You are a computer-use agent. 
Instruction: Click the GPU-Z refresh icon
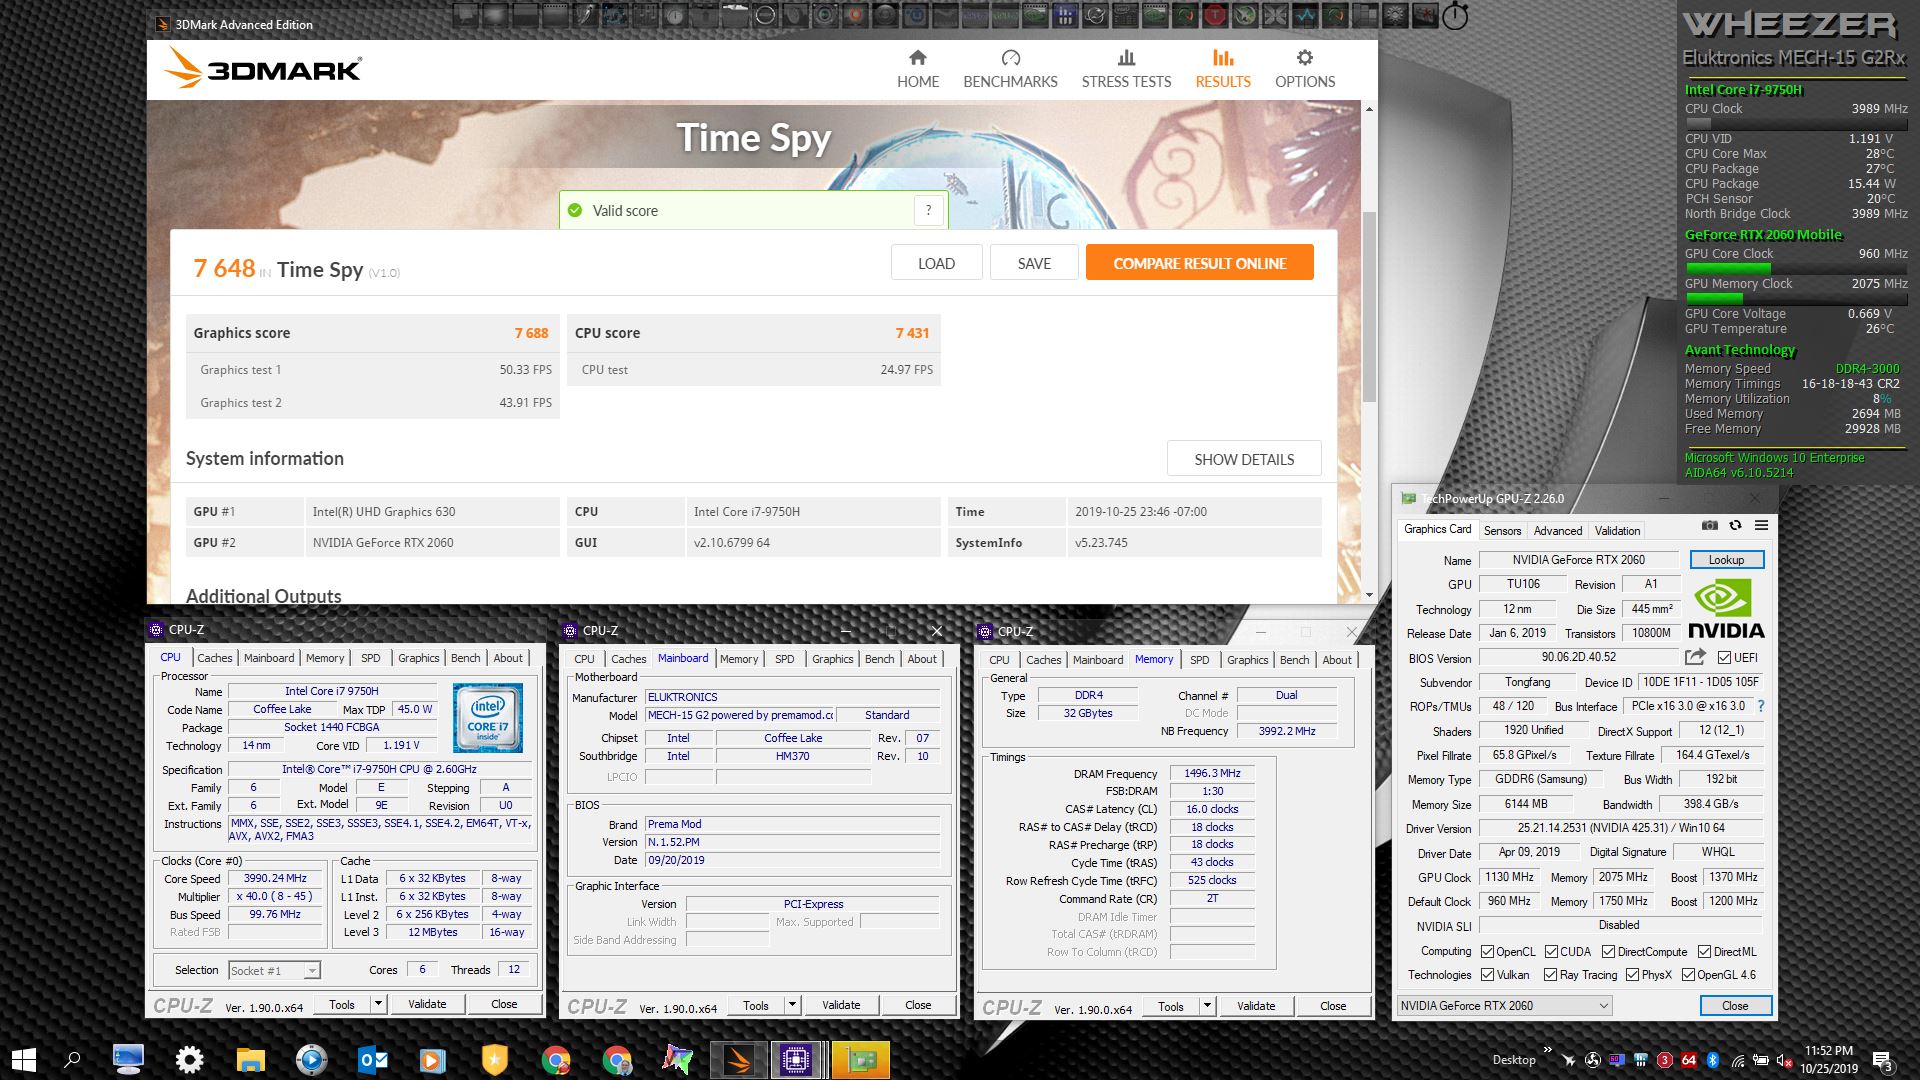pyautogui.click(x=1735, y=526)
